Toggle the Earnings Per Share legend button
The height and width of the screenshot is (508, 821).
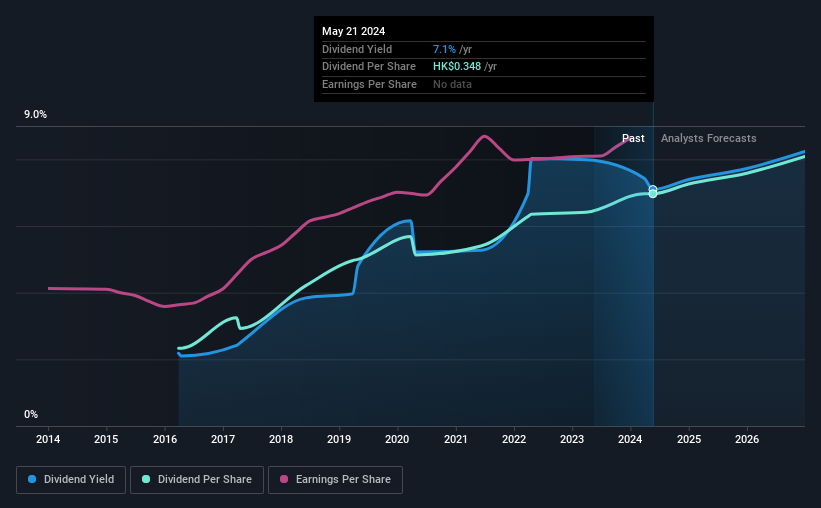(x=335, y=480)
